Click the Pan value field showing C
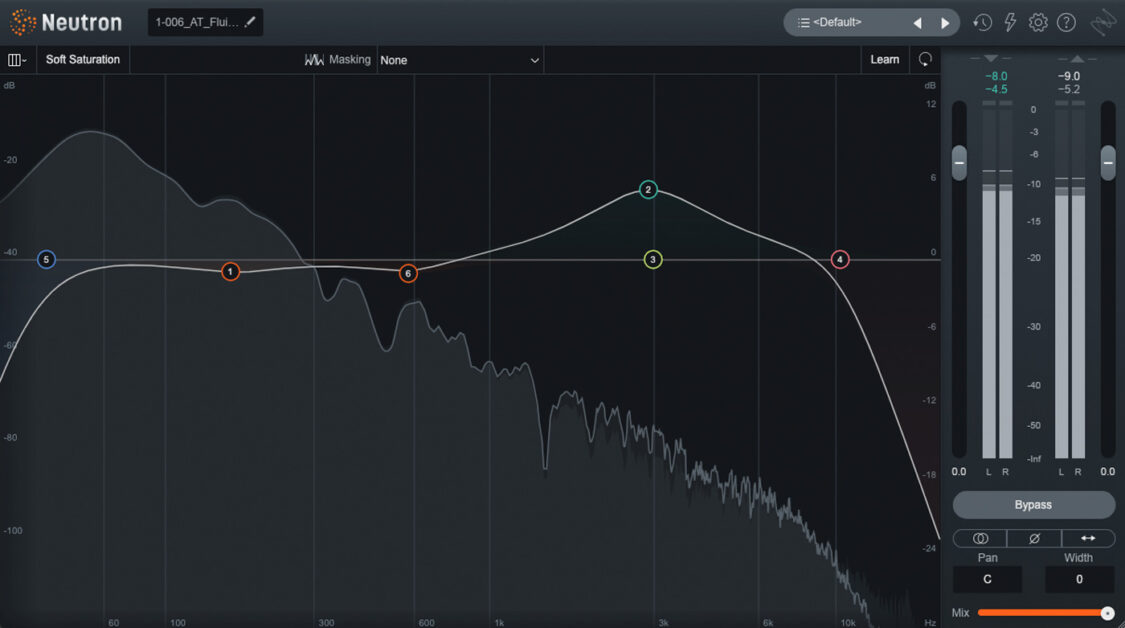Image resolution: width=1125 pixels, height=628 pixels. tap(987, 579)
